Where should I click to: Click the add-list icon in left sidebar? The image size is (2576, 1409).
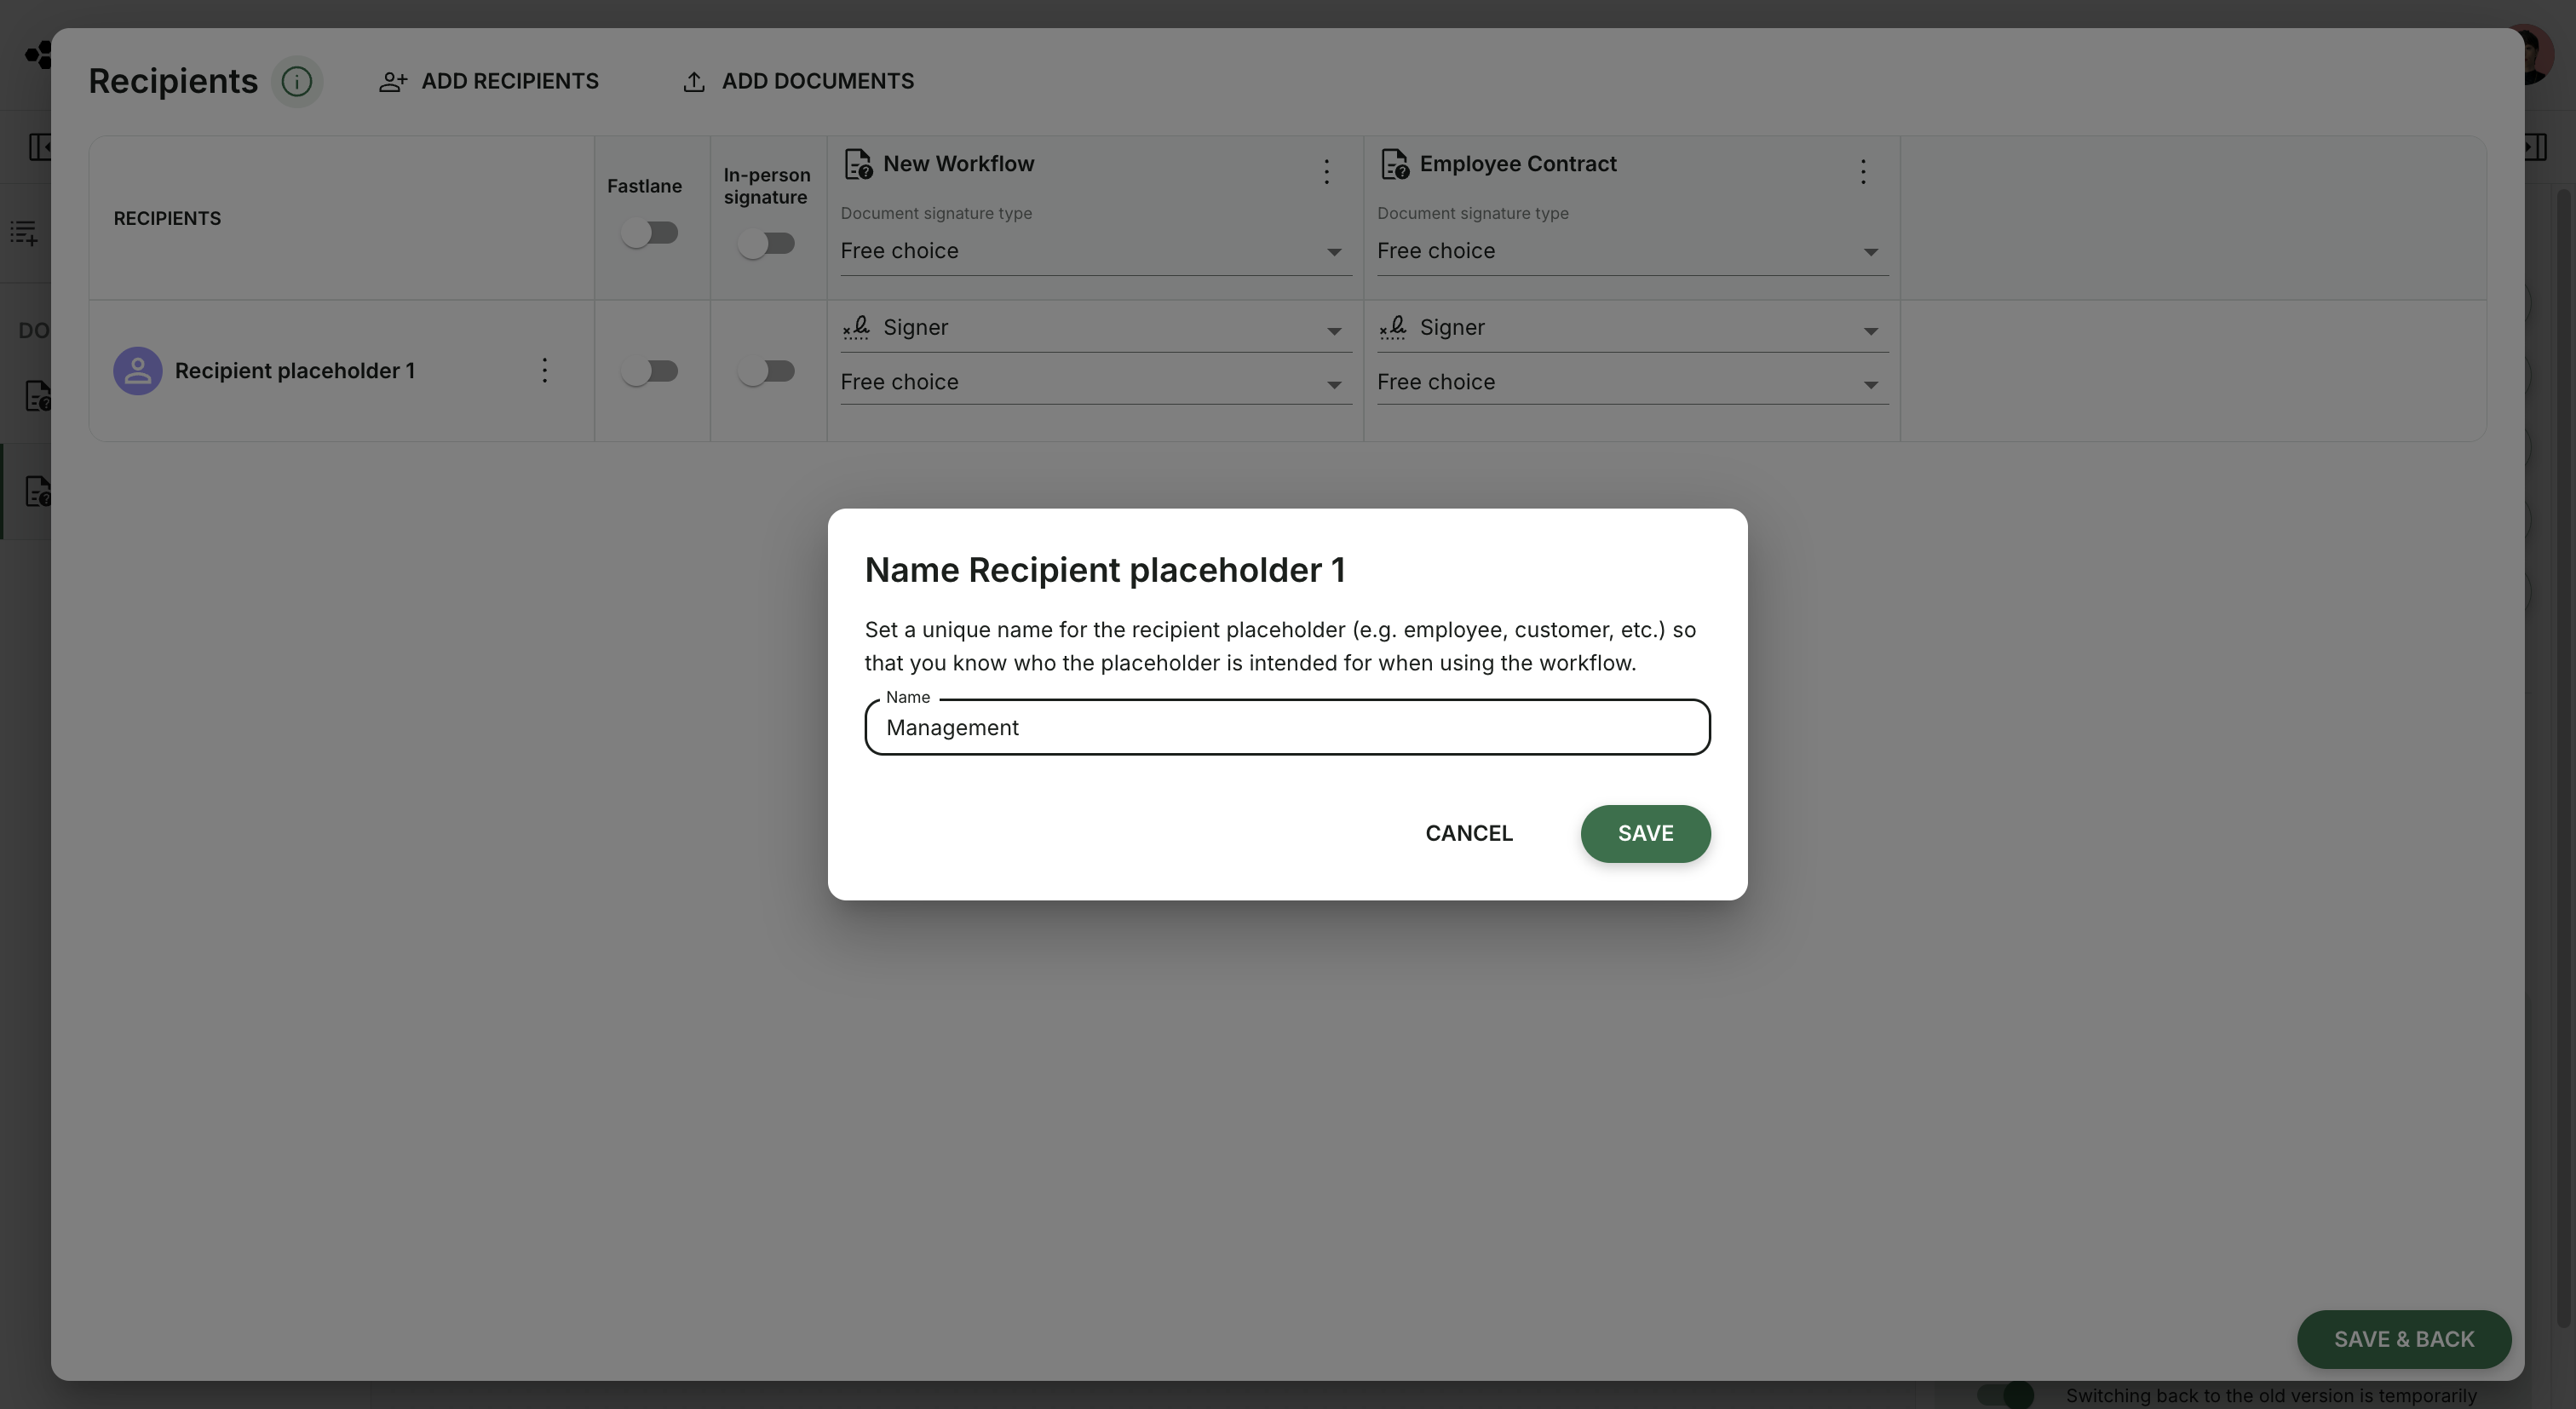tap(24, 233)
